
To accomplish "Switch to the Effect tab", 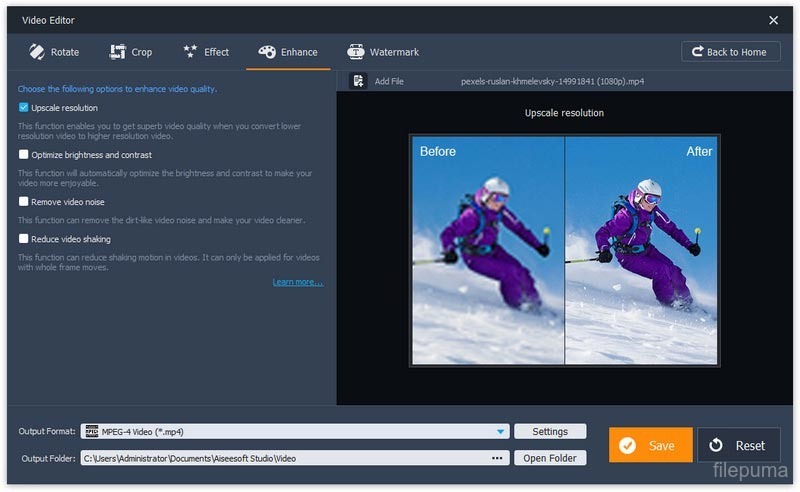I will 216,52.
